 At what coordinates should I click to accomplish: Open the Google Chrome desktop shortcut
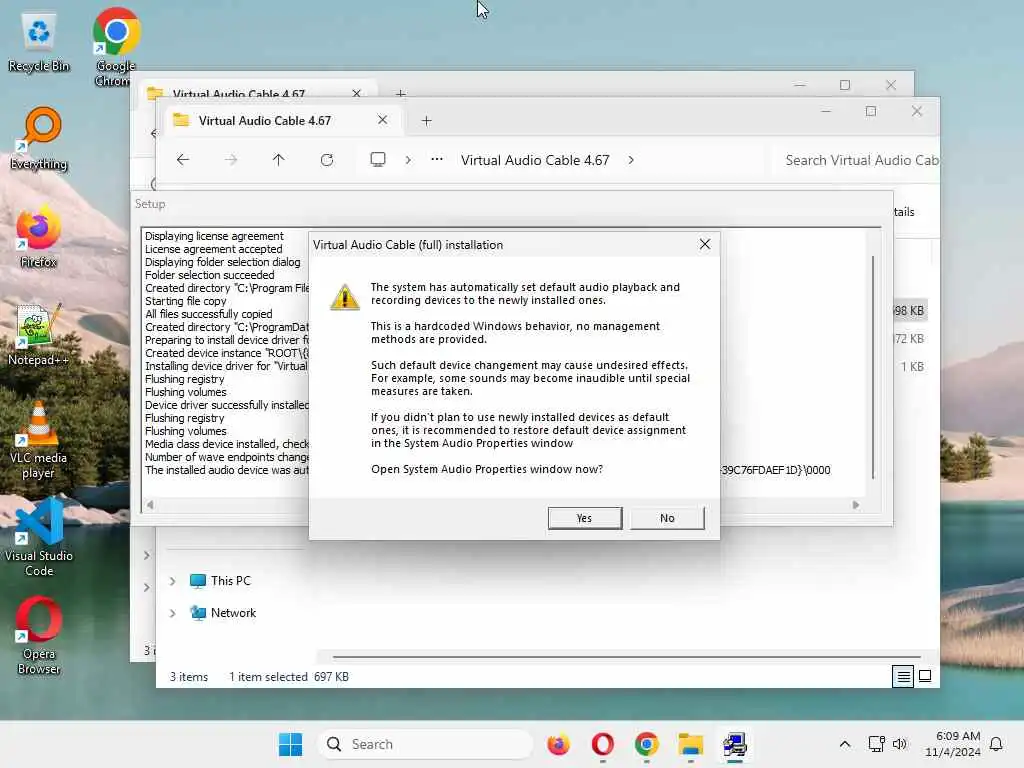116,47
